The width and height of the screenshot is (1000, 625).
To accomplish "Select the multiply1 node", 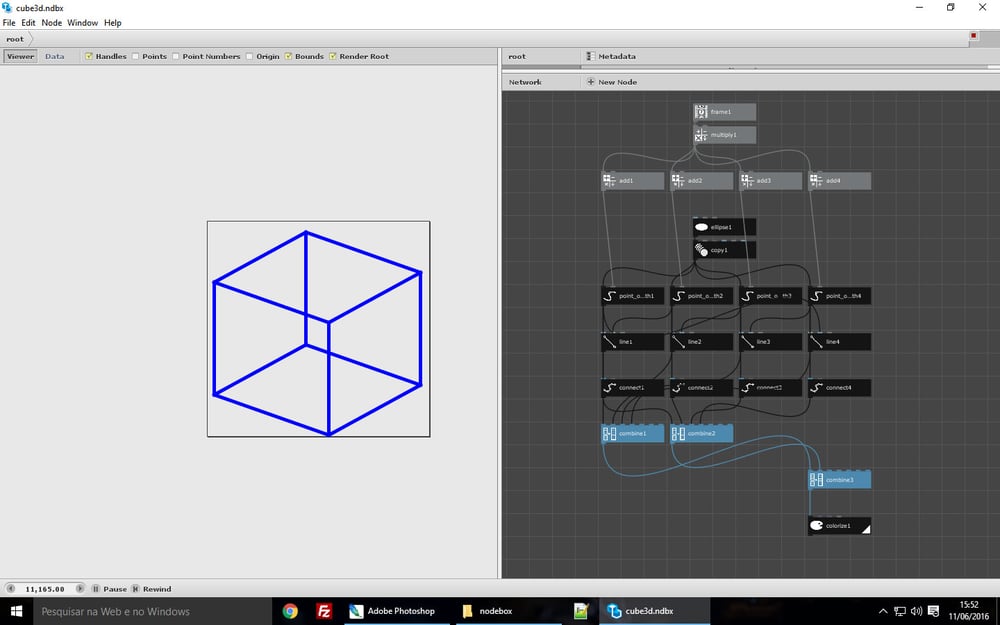I will (724, 135).
